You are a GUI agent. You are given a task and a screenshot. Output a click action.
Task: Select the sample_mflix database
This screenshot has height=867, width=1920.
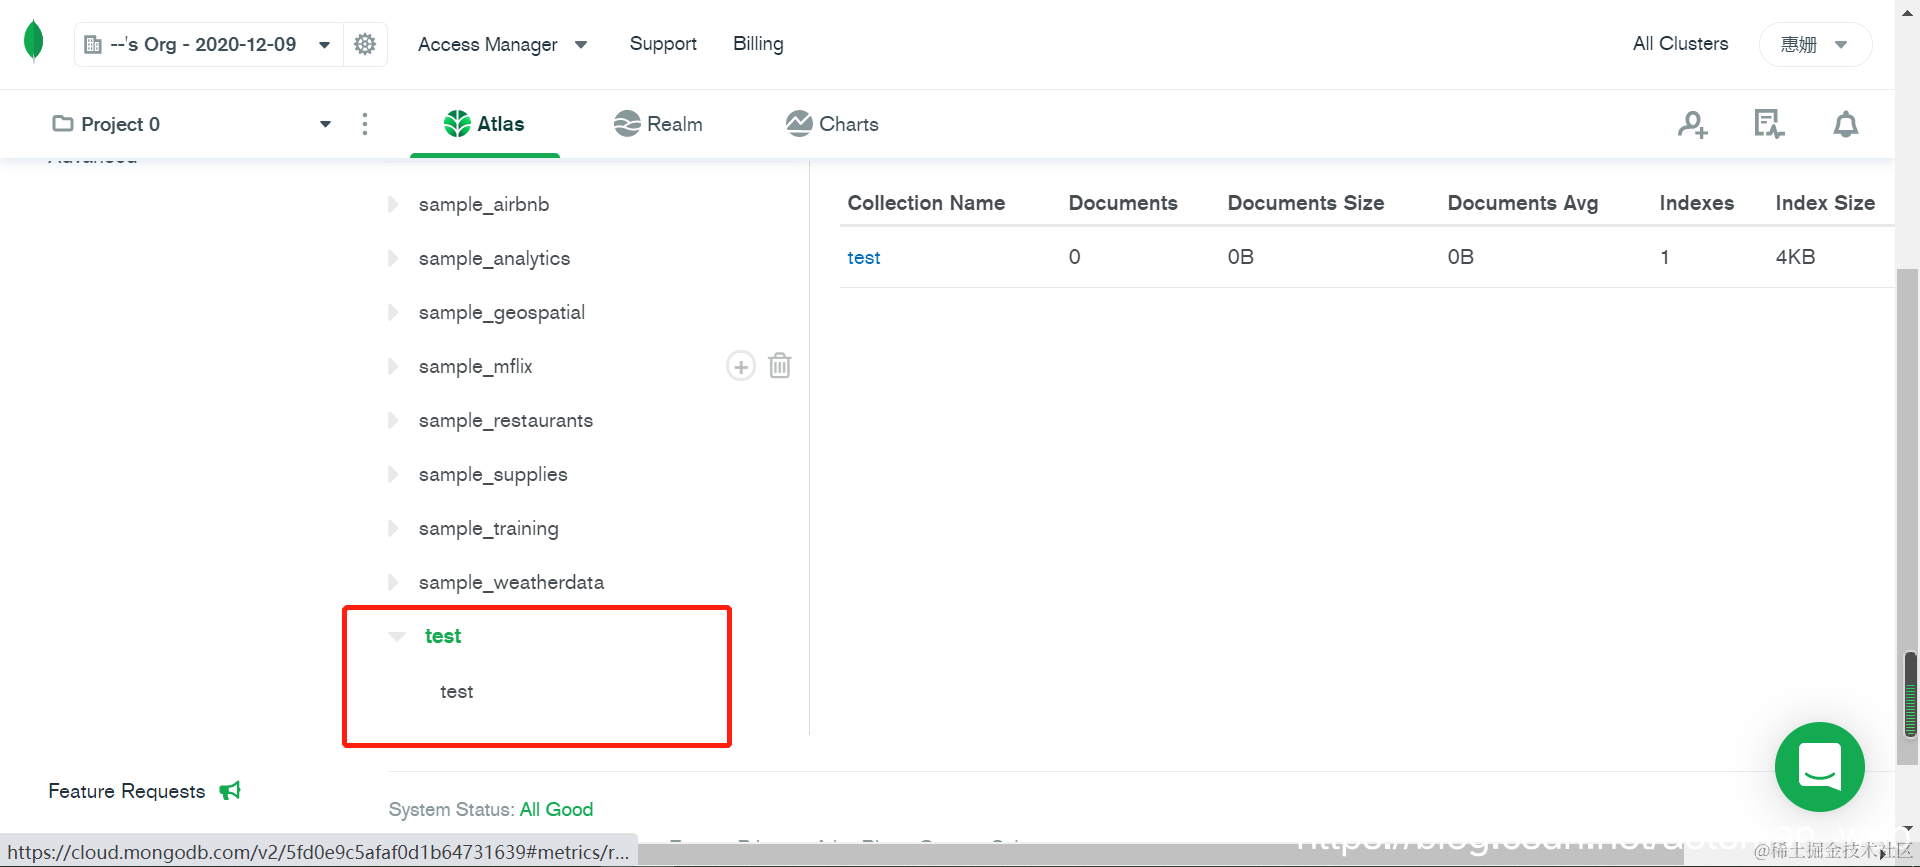tap(475, 366)
